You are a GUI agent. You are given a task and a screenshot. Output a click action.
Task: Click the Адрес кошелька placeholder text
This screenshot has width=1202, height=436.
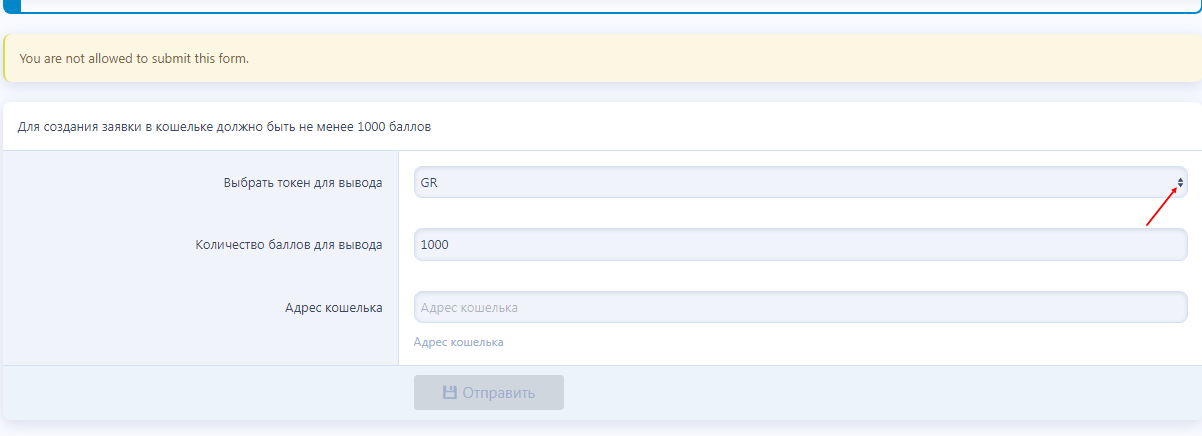point(469,307)
